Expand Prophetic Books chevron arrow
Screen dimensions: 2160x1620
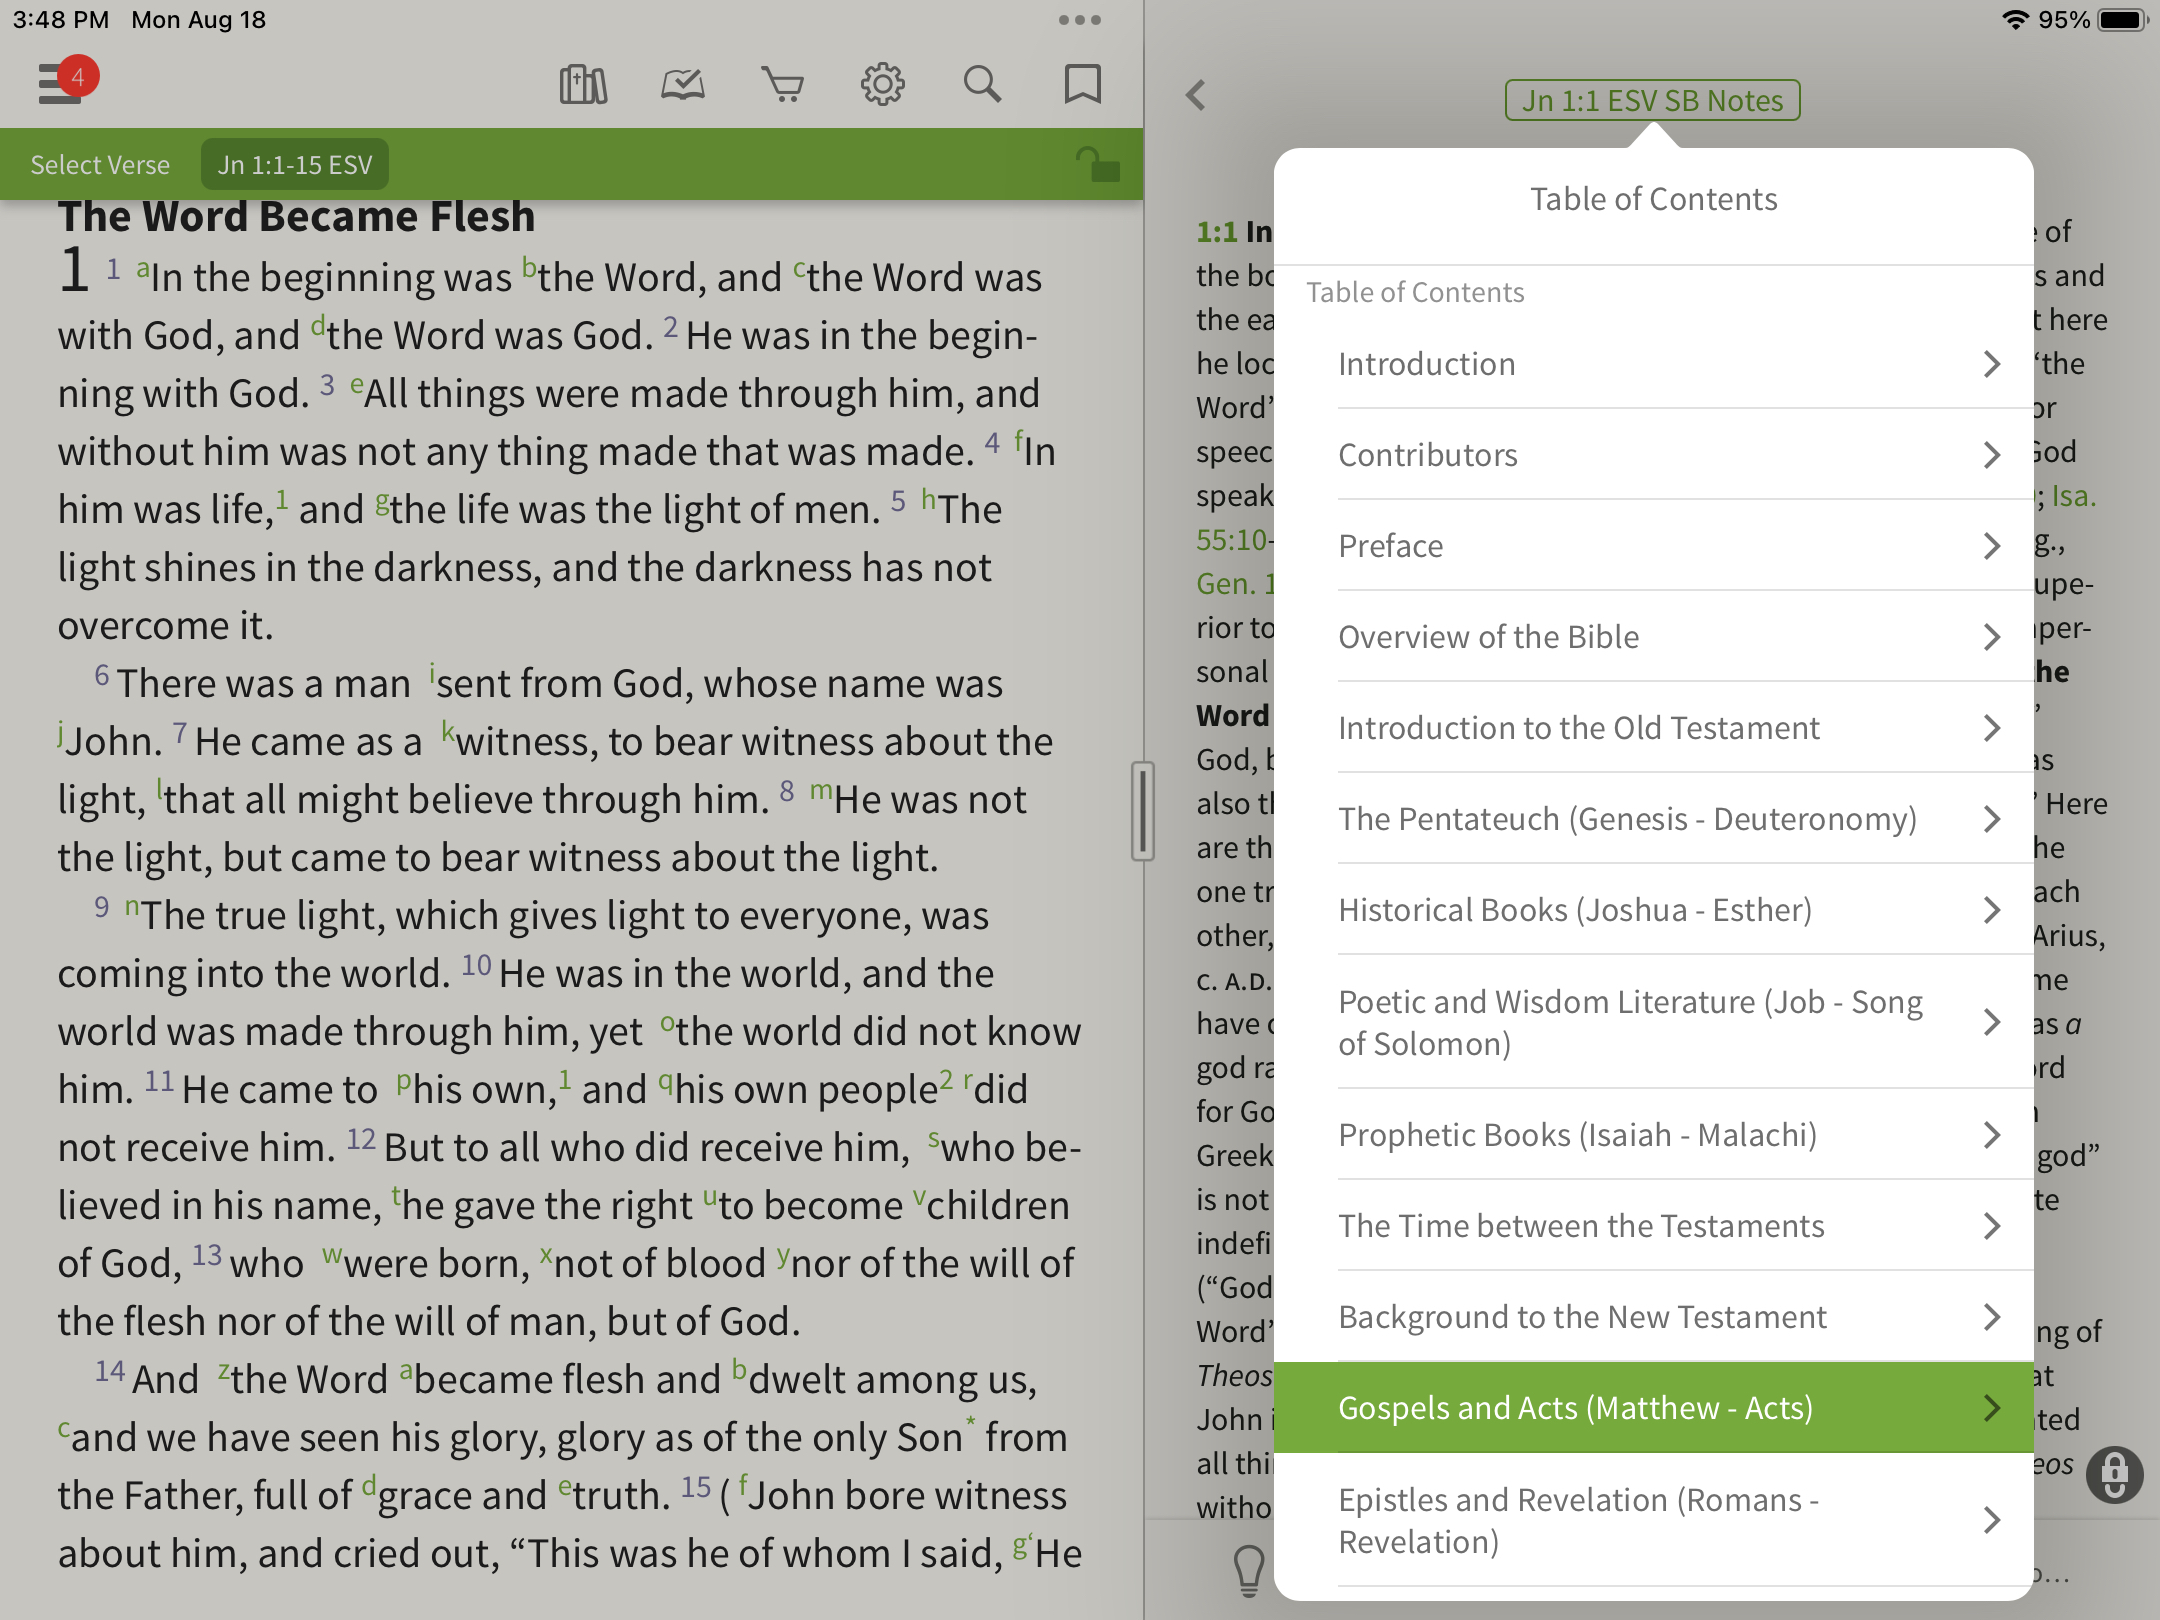coord(1991,1135)
